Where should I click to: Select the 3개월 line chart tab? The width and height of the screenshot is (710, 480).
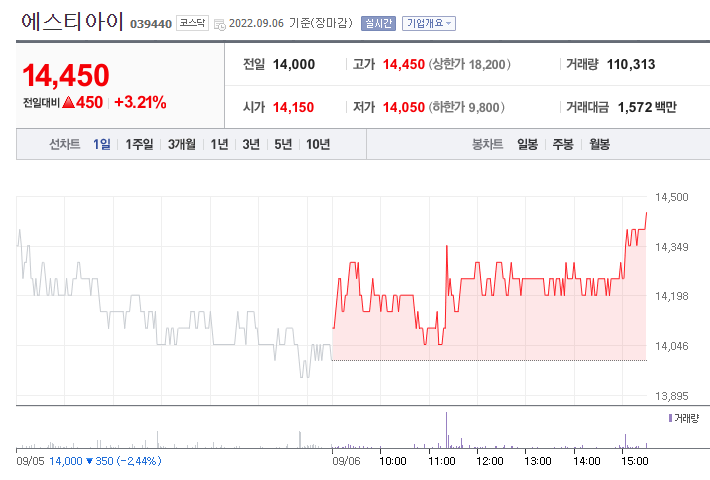coord(182,144)
